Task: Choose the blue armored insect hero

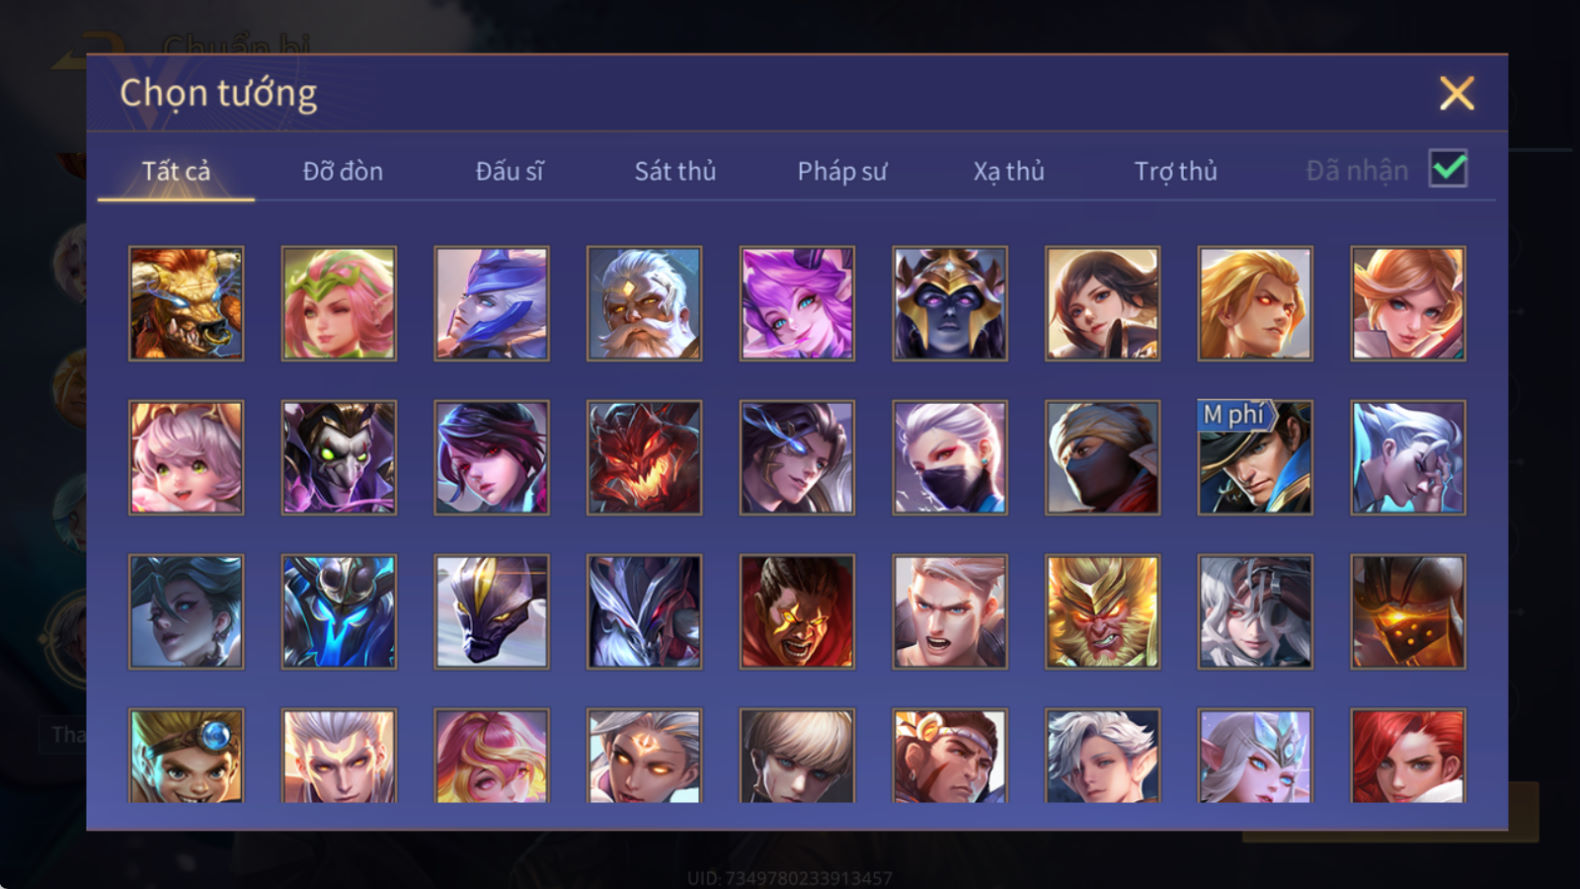Action: [x=339, y=612]
